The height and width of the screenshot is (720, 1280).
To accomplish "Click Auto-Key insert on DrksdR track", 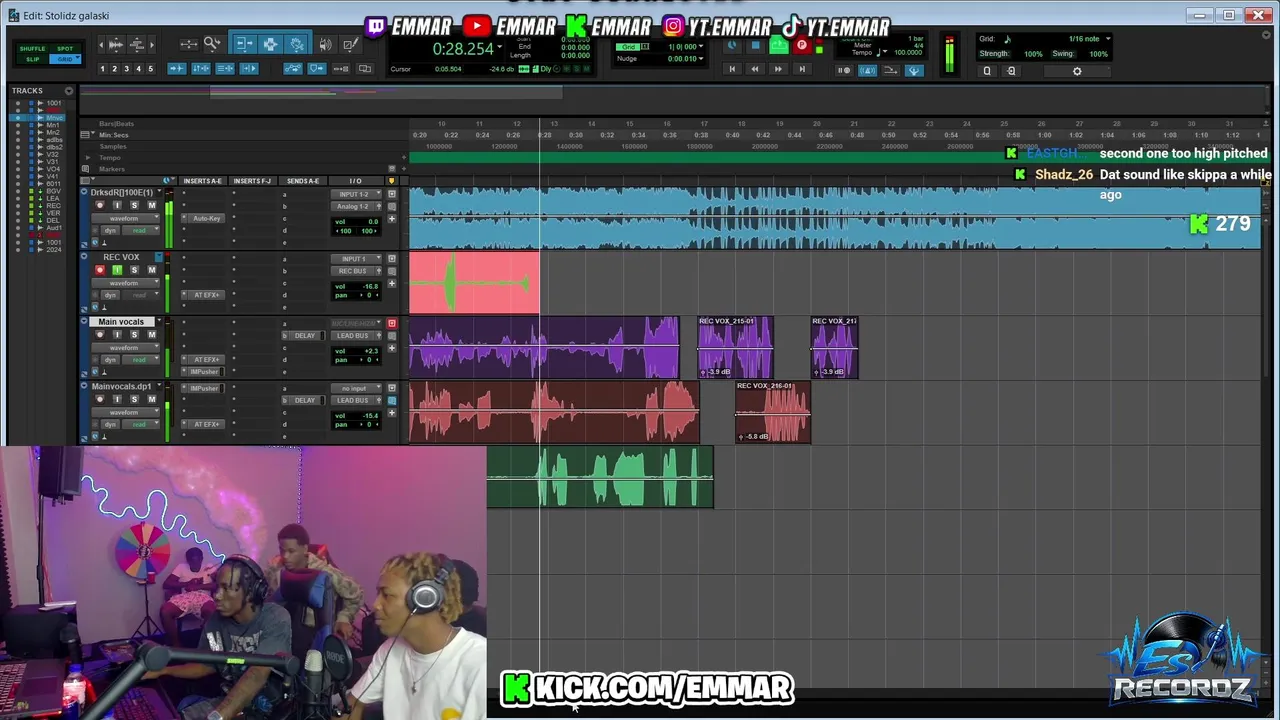I will point(207,218).
